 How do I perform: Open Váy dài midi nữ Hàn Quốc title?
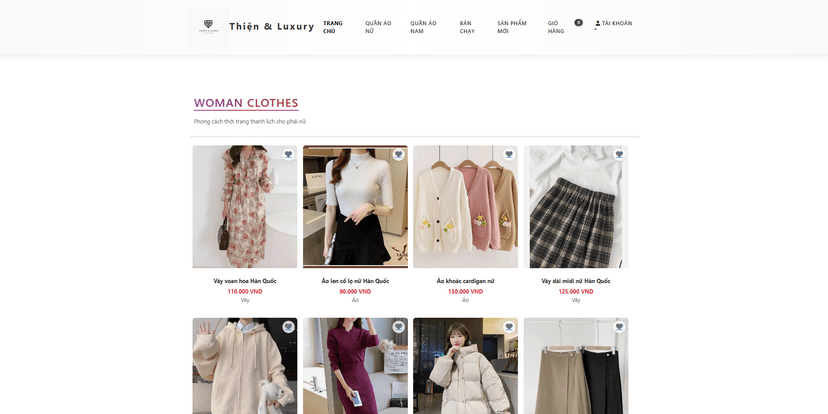coord(576,281)
